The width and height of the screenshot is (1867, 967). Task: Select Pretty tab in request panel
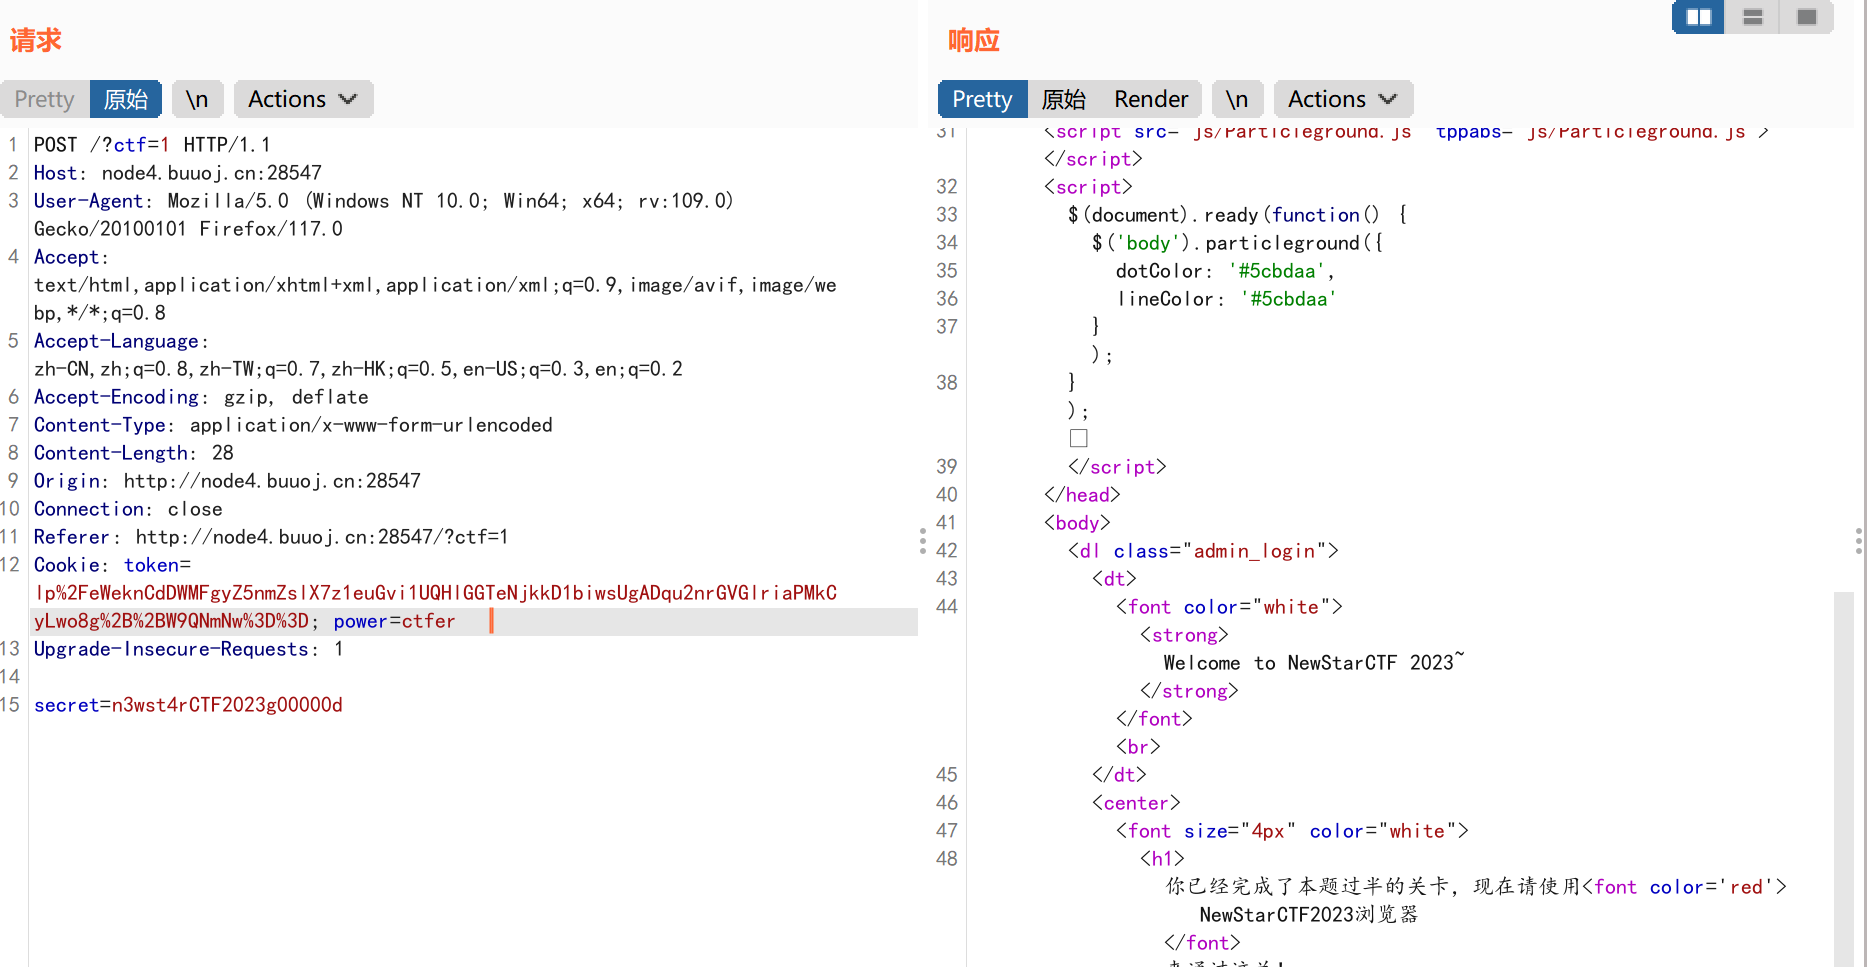click(45, 99)
